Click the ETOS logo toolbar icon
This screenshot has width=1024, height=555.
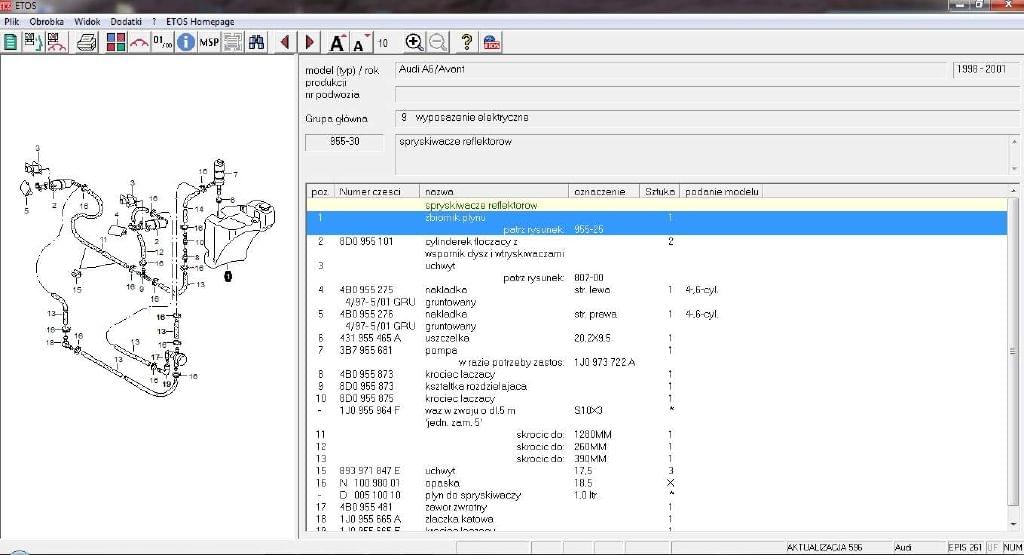coord(492,42)
